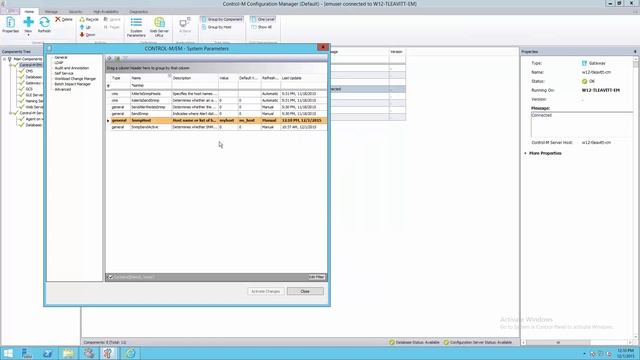This screenshot has height=360, width=640.
Task: Sort by Name column header
Action: point(151,78)
